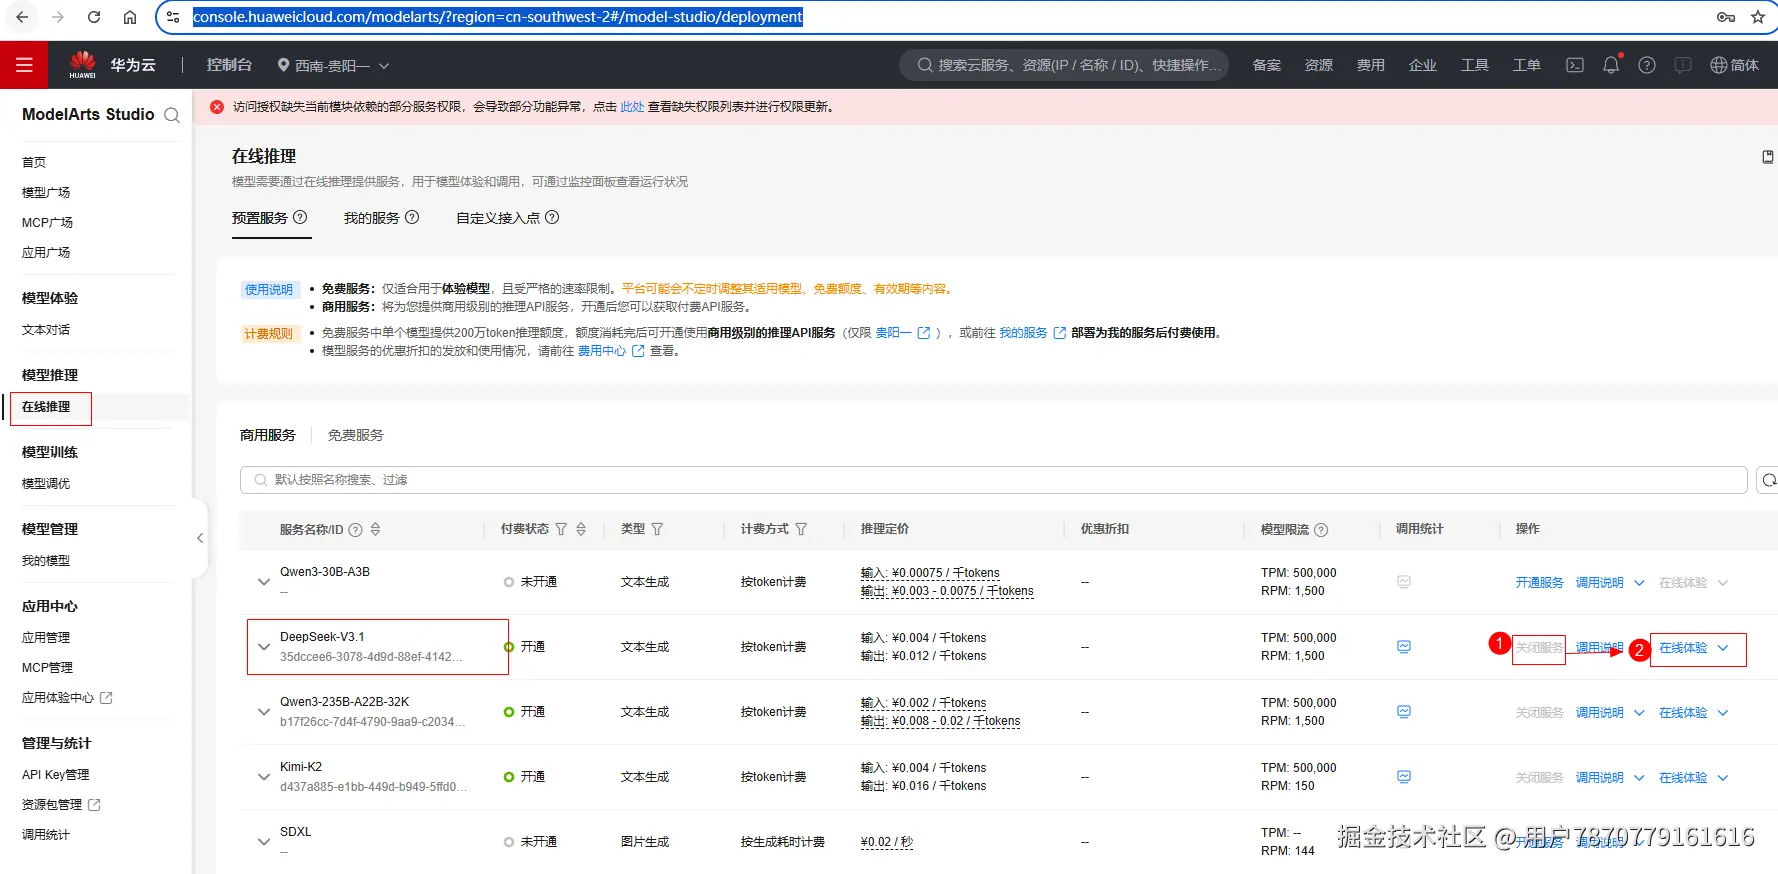Sort by 服务名称/ID column
The image size is (1778, 874).
click(x=375, y=529)
